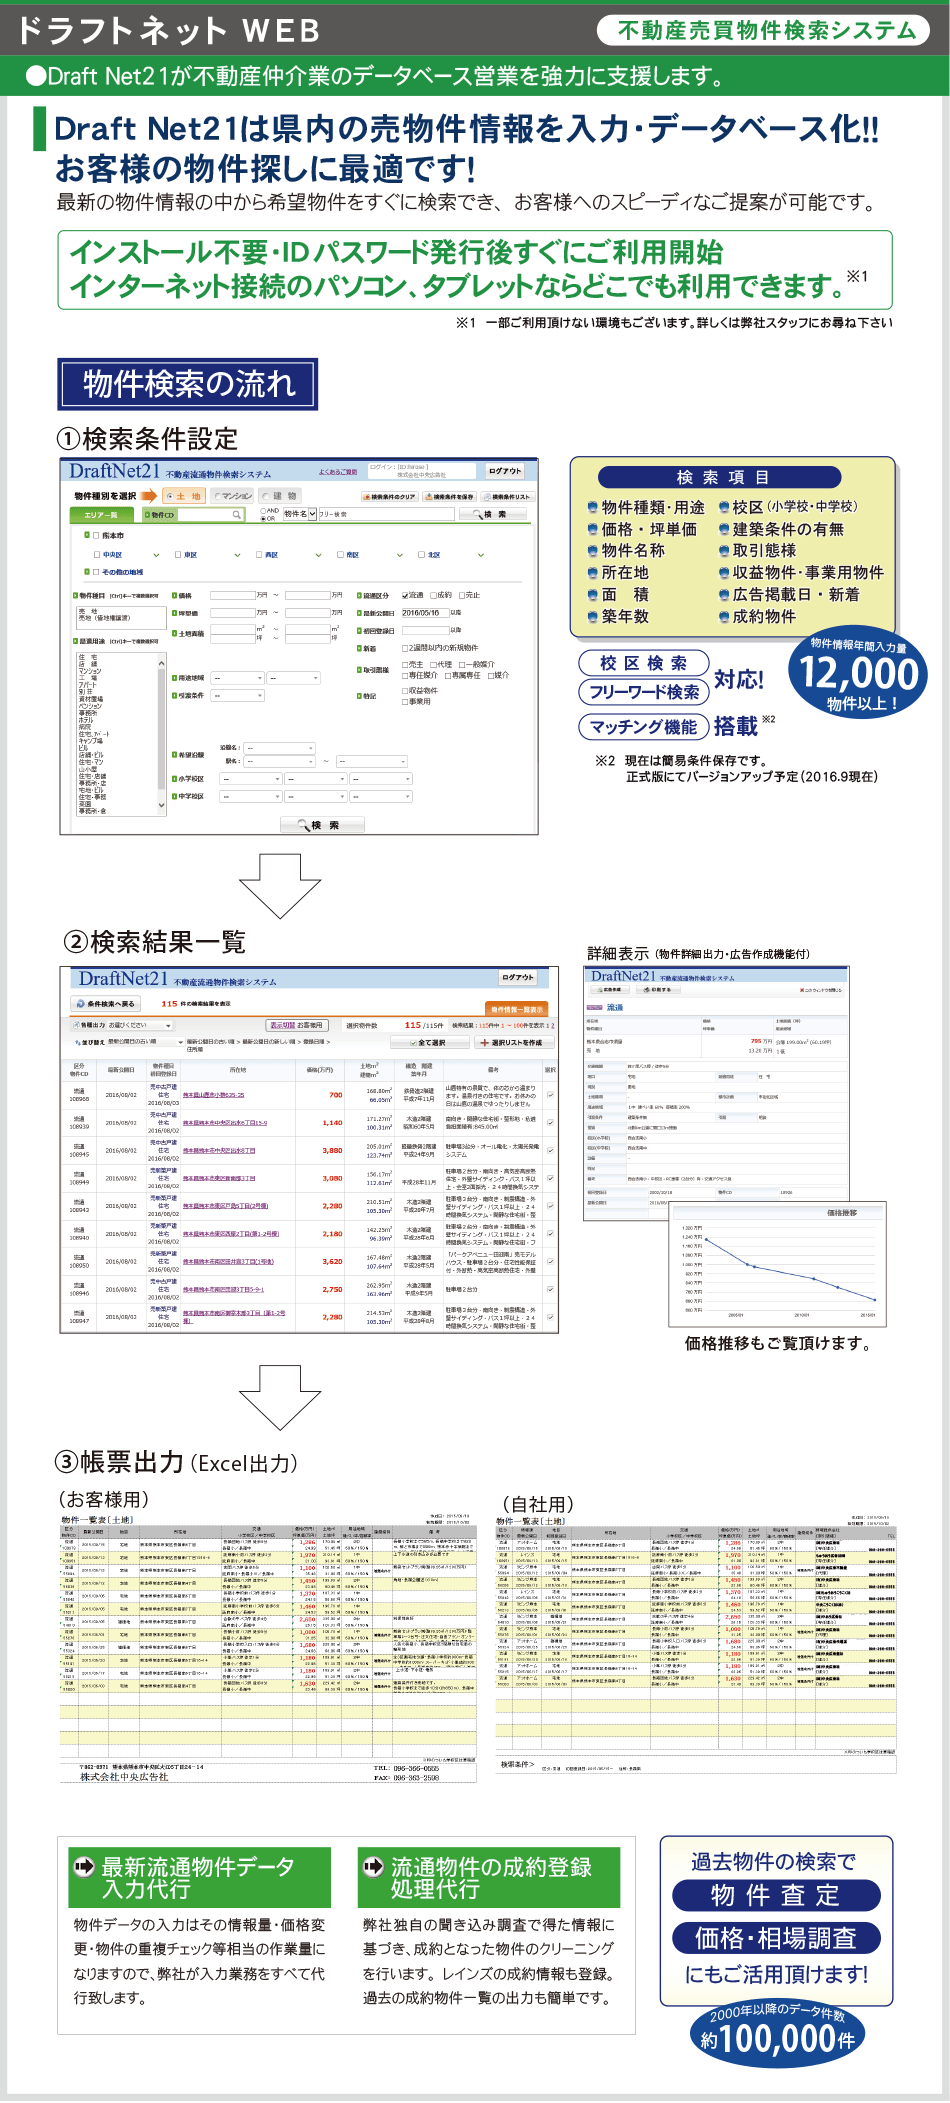Select the マンション property type radio
Image resolution: width=950 pixels, height=2103 pixels.
pyautogui.click(x=219, y=496)
